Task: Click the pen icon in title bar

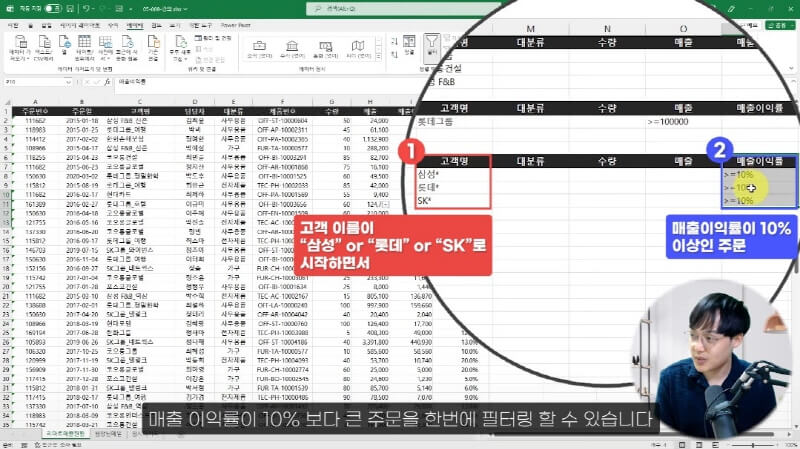Action: coord(731,9)
